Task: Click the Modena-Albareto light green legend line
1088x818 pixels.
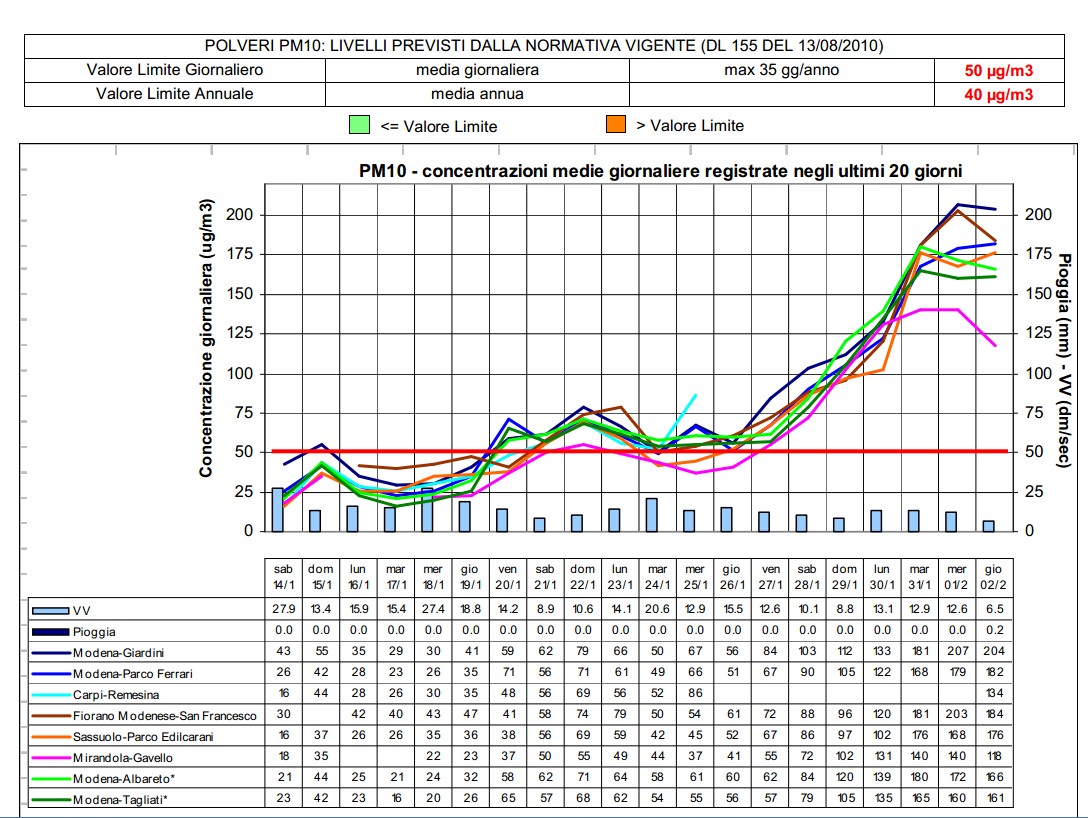Action: pos(51,777)
